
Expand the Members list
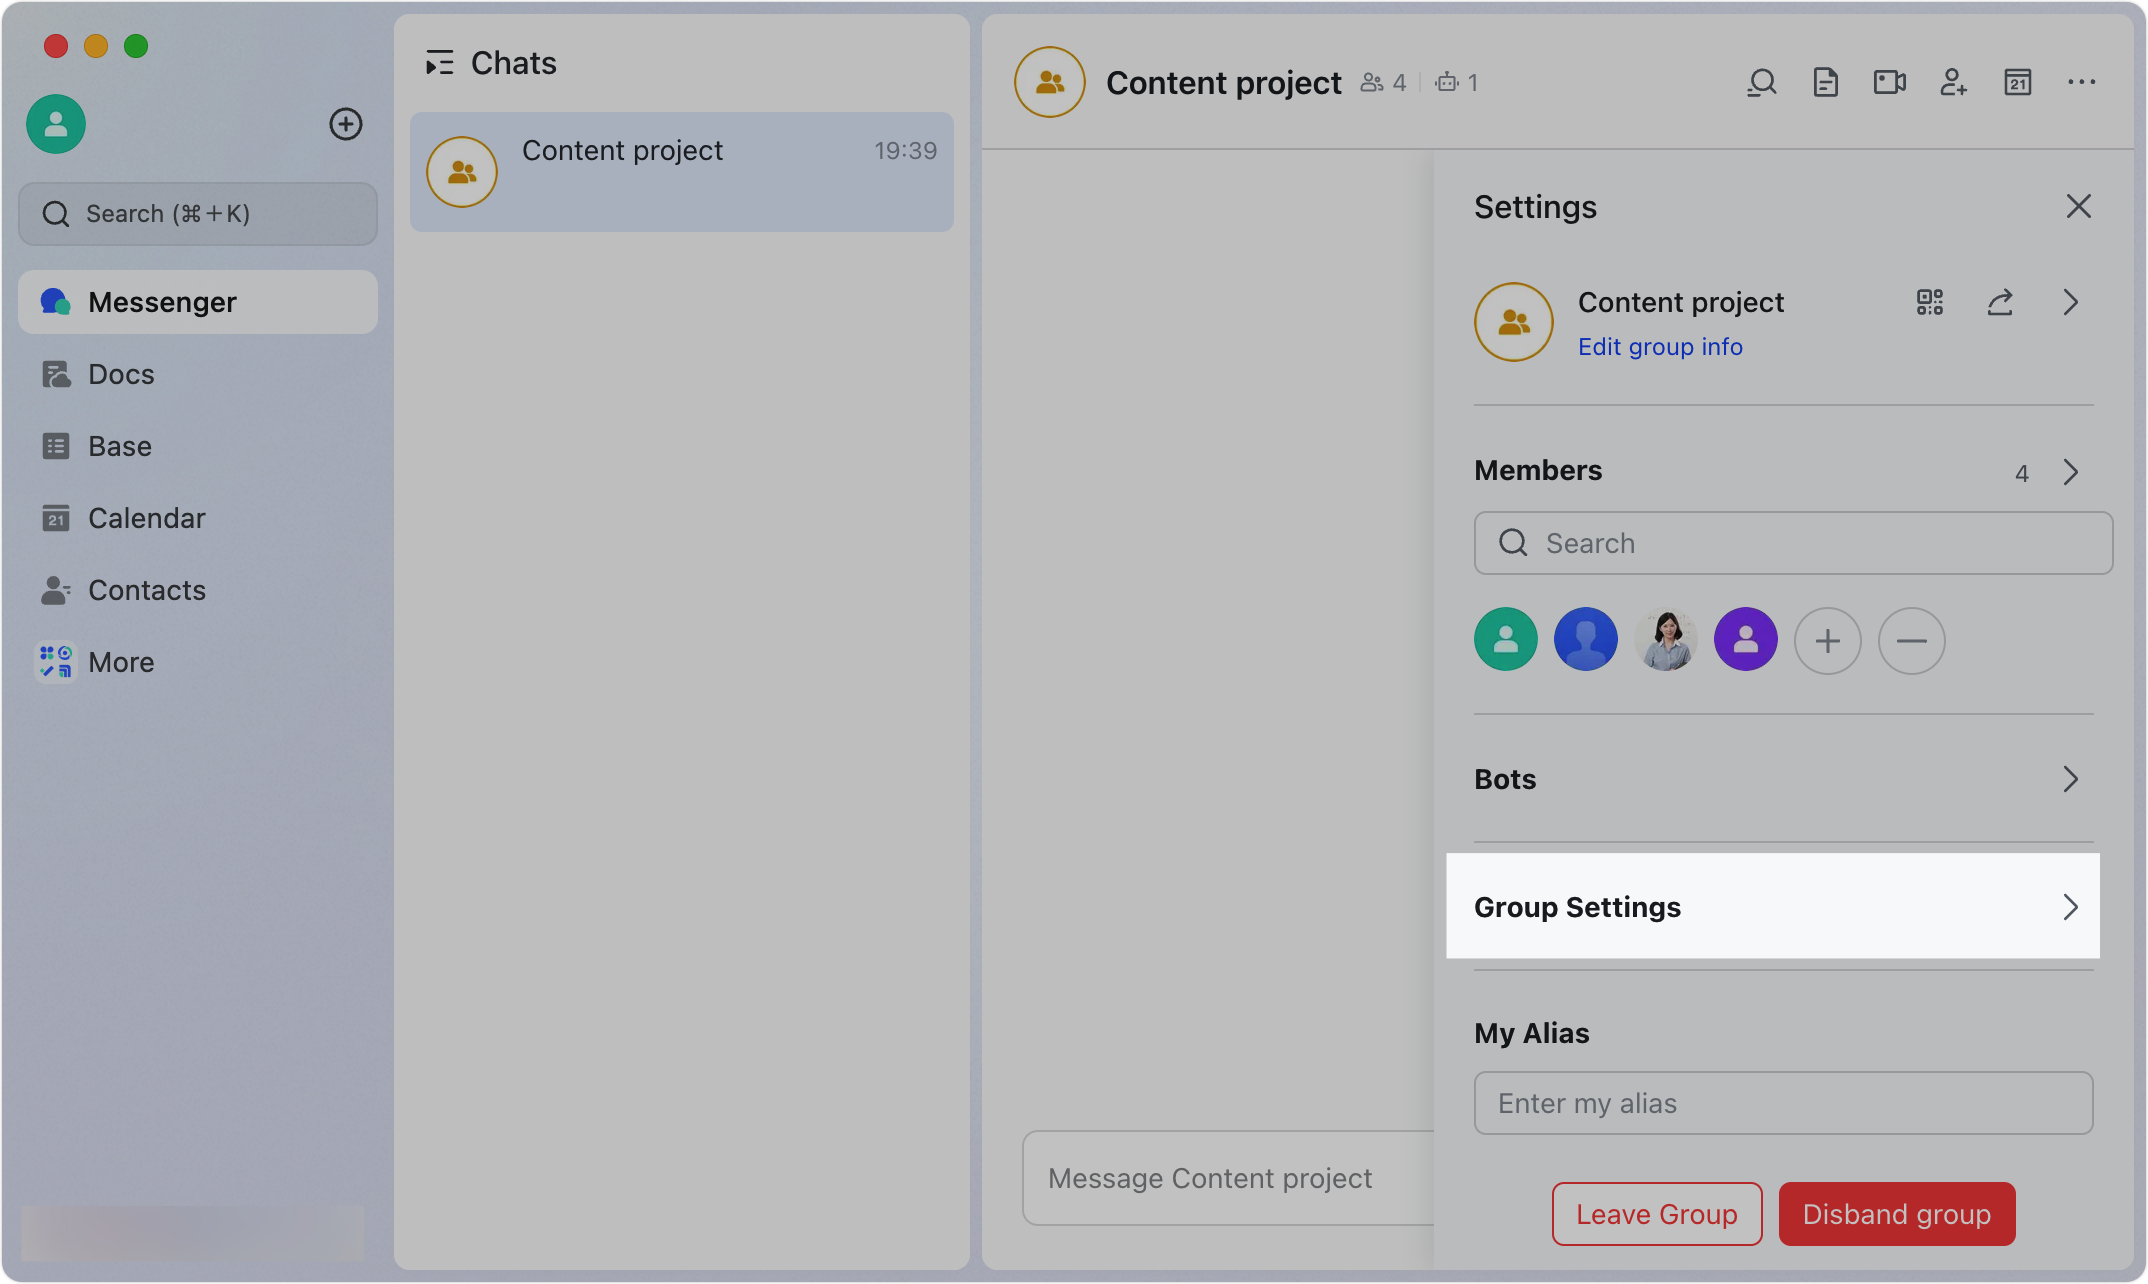(2070, 471)
